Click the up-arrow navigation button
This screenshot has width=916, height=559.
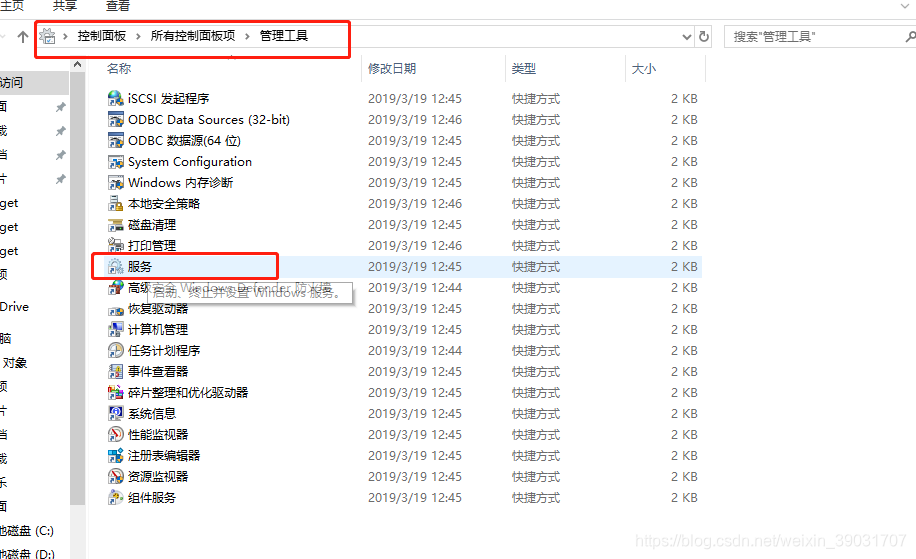(22, 37)
